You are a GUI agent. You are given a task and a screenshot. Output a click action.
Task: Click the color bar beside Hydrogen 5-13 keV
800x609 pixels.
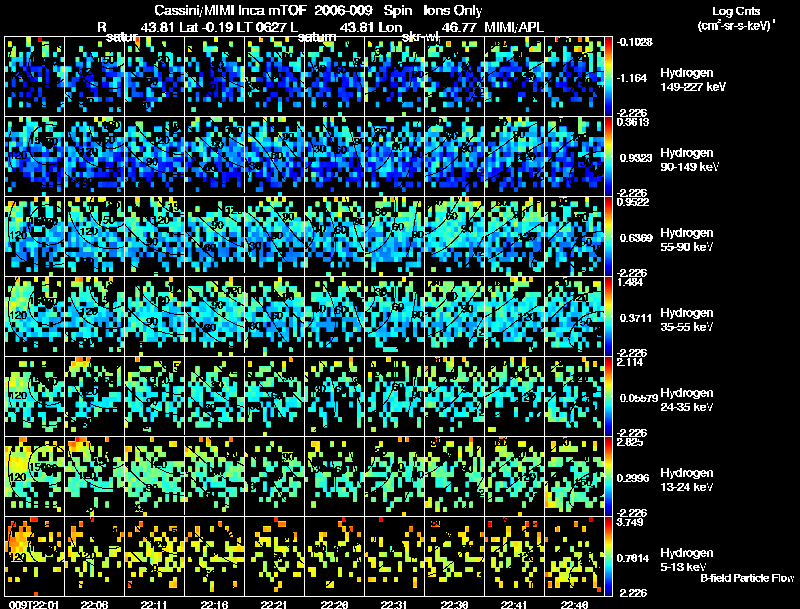point(608,556)
